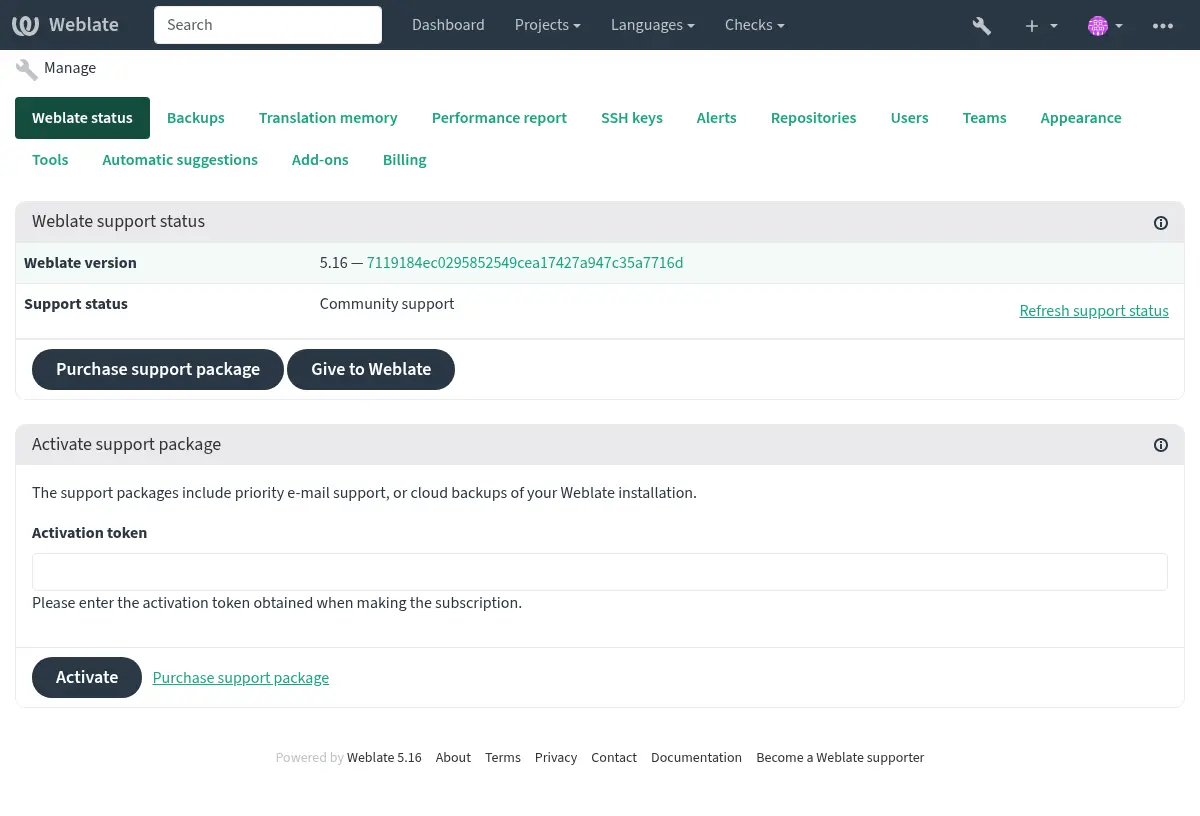Click Refresh support status link
Screen dimensions: 1200x816
click(1093, 311)
